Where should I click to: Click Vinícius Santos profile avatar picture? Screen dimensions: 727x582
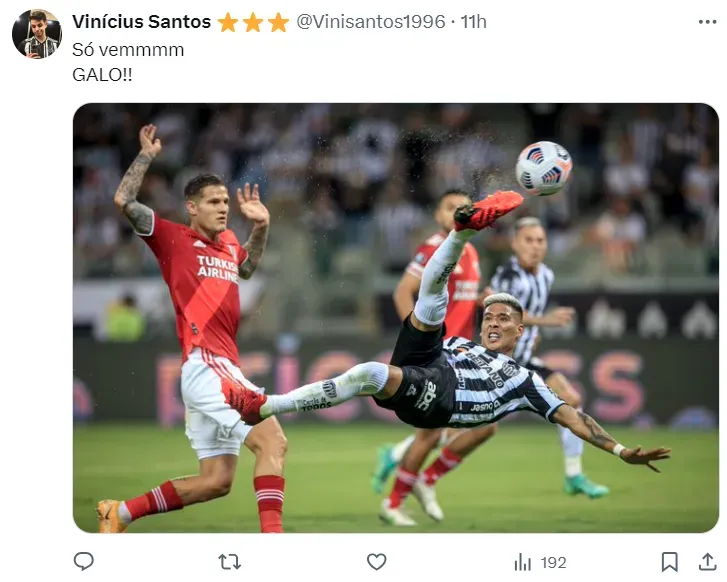point(37,34)
